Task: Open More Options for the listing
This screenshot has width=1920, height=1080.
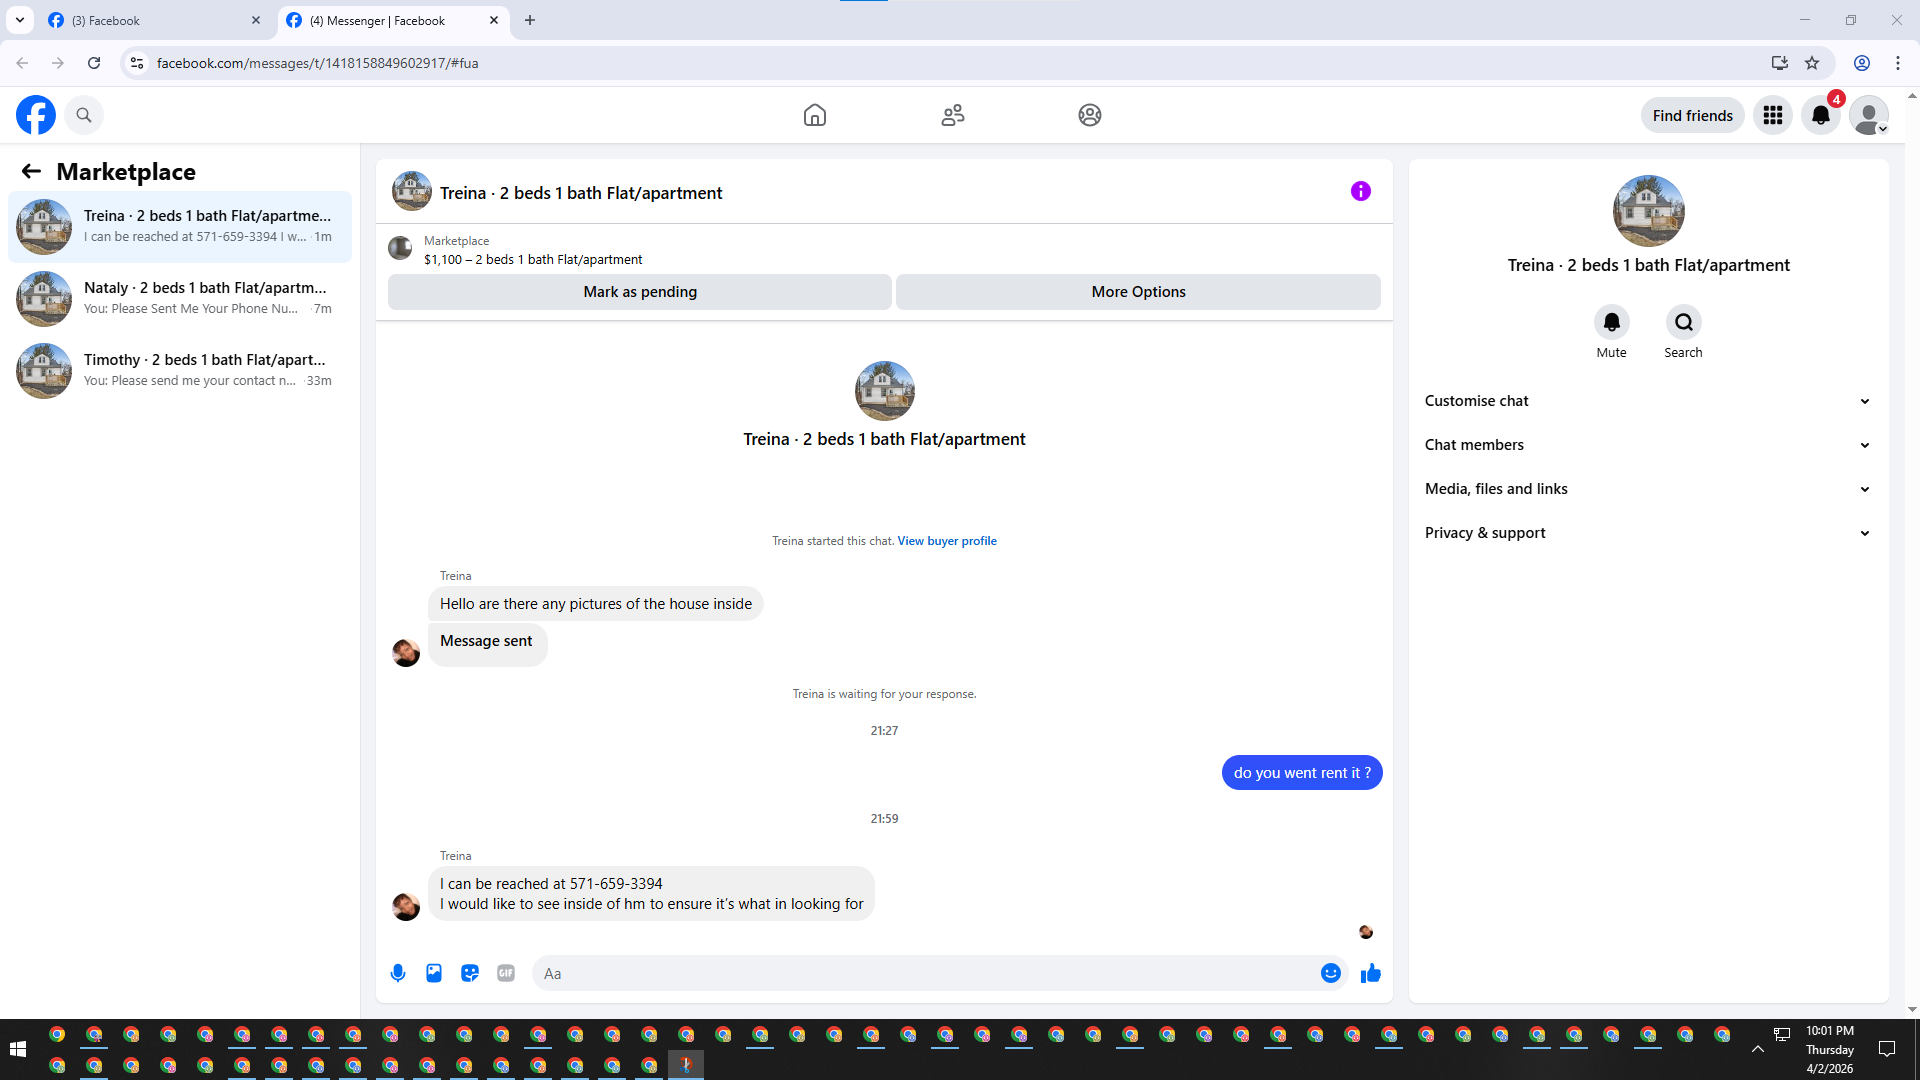Action: 1138,292
